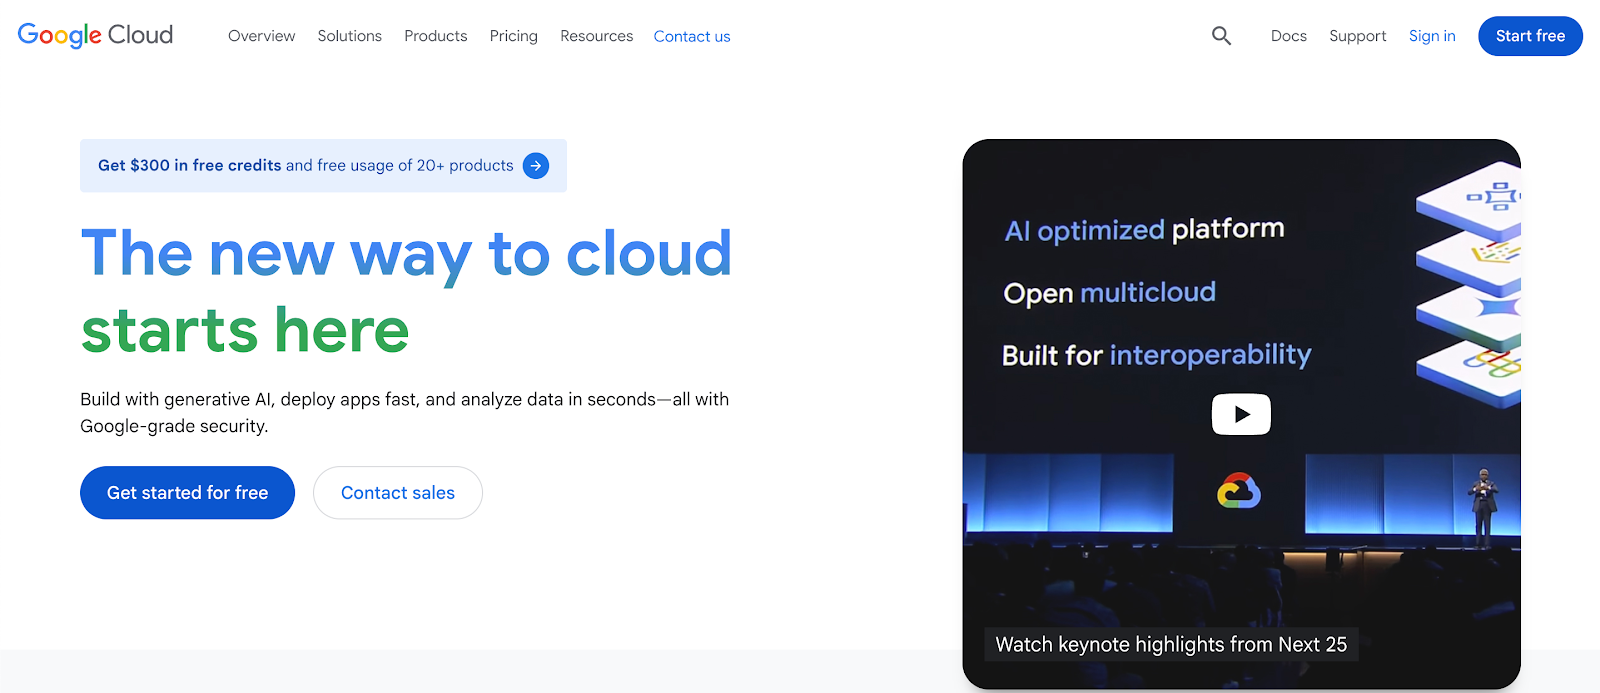Click the Sign in link
This screenshot has height=693, width=1600.
(x=1432, y=36)
